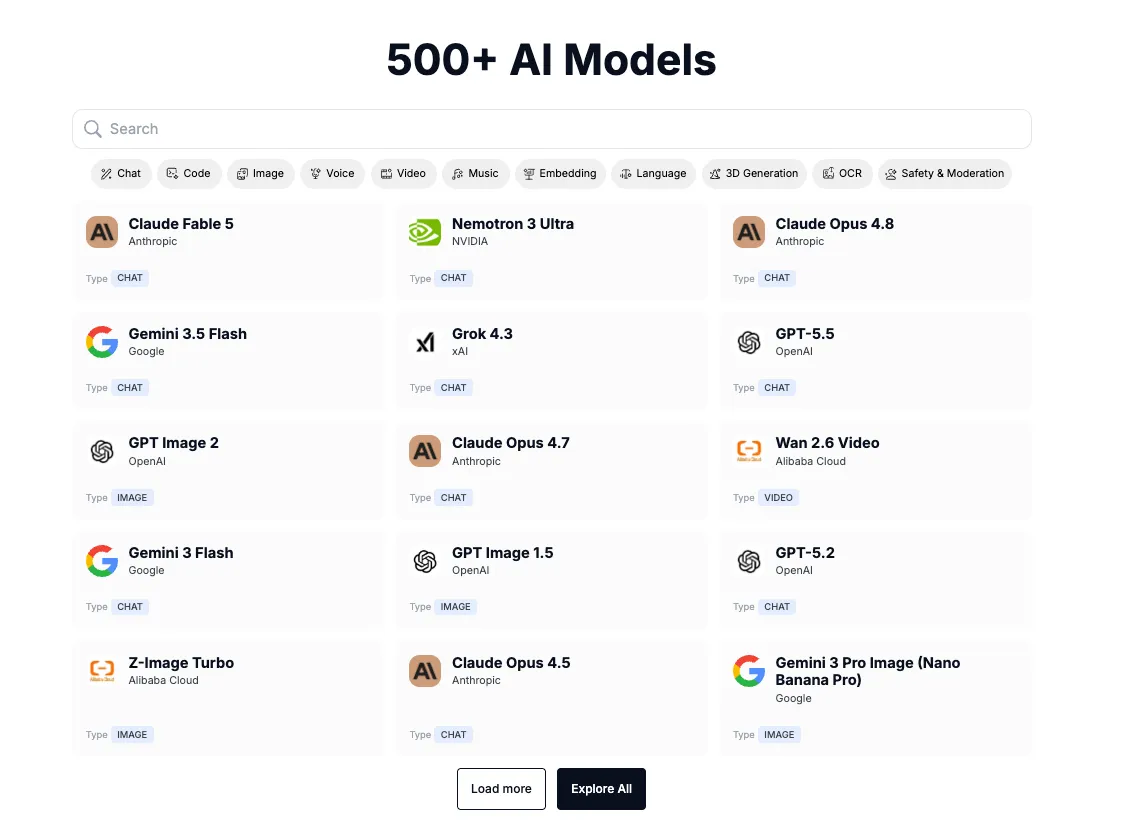Click the IMAGE type tag on Z-Image Turbo
The image size is (1124, 820).
132,735
